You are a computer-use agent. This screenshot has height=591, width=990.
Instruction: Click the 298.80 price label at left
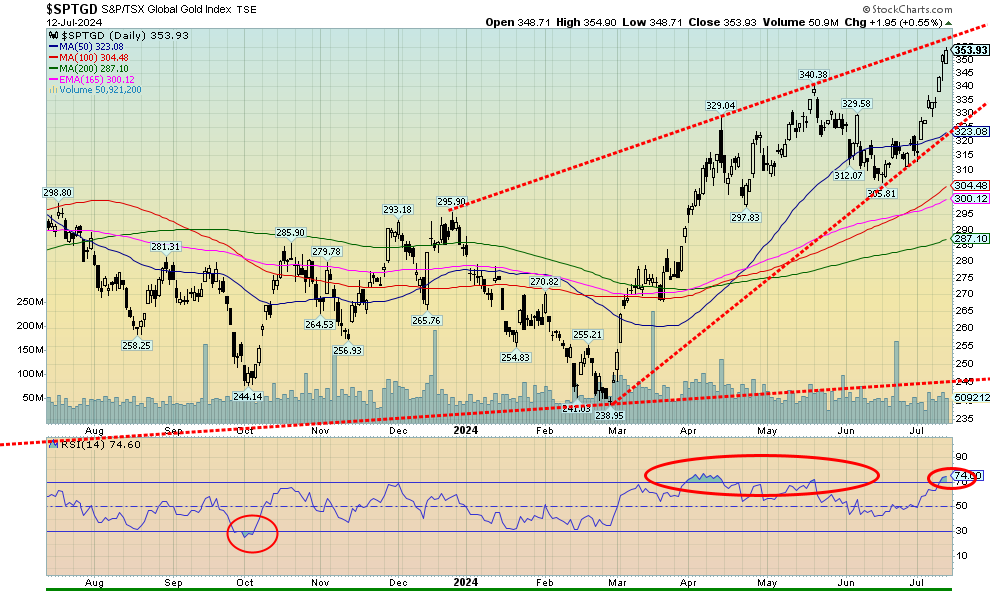click(56, 191)
